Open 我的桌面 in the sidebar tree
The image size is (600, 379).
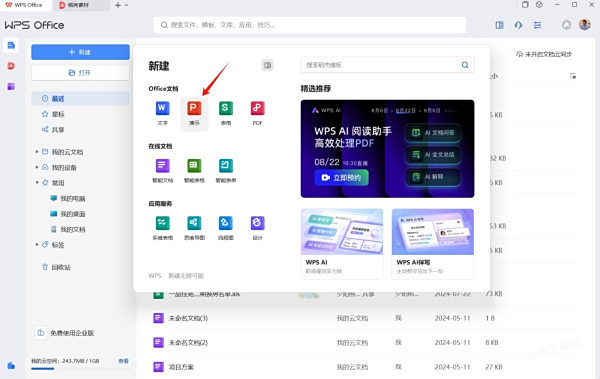pyautogui.click(x=68, y=214)
